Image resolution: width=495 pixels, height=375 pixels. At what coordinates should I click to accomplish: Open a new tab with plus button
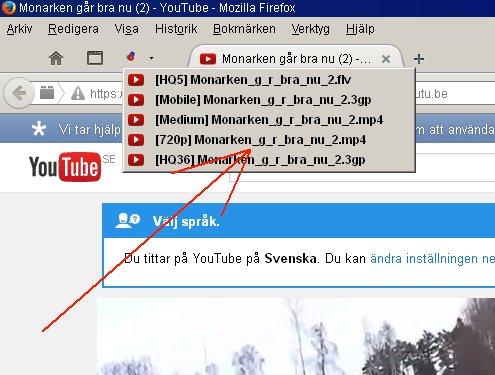419,59
